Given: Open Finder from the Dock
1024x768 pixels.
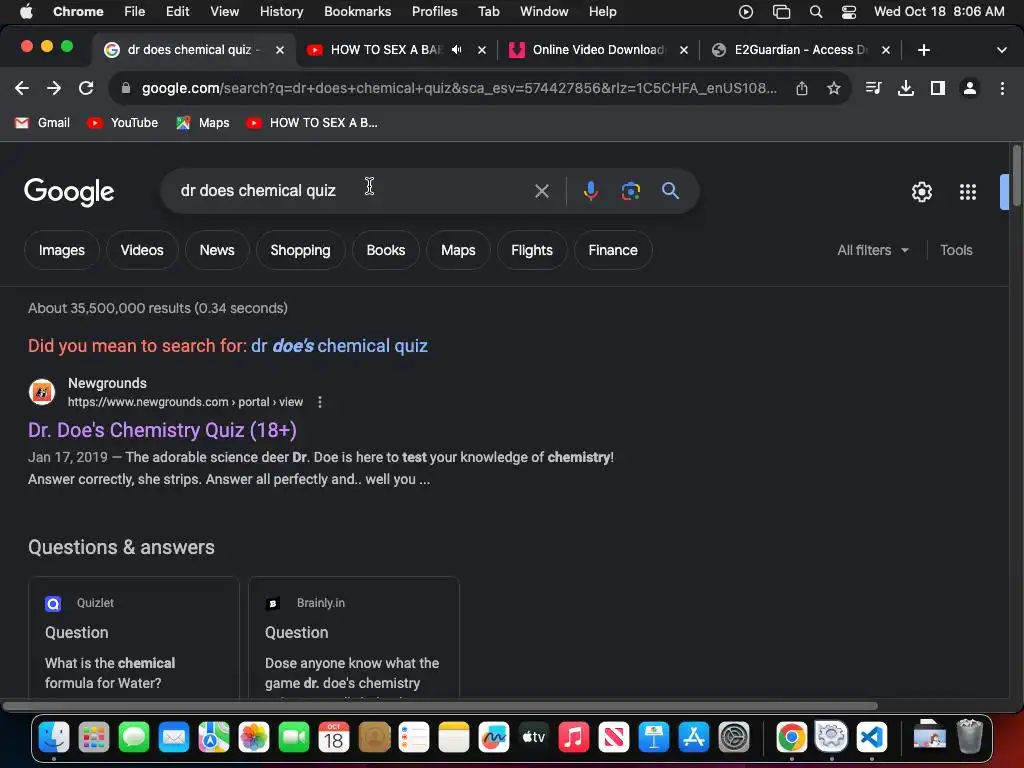Looking at the screenshot, I should click(x=54, y=738).
